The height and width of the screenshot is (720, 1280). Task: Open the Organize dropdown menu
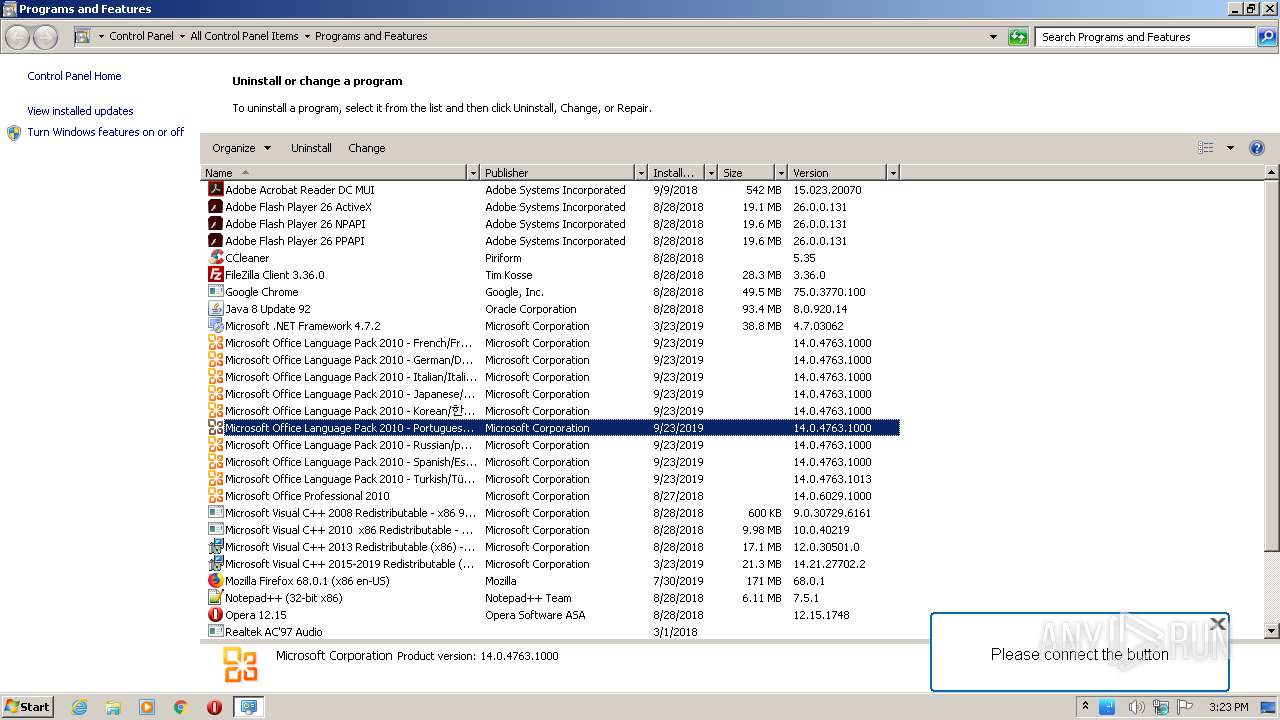(241, 148)
